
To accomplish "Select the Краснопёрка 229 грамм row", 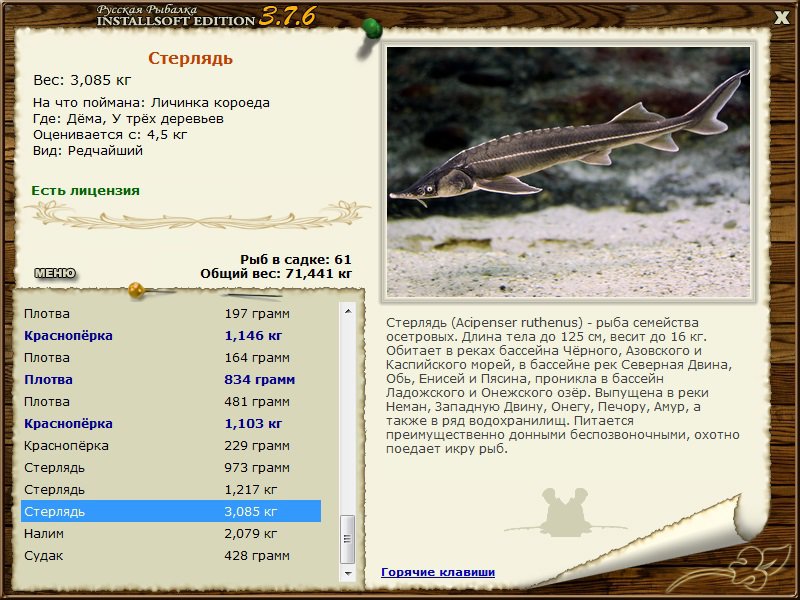I will [171, 445].
